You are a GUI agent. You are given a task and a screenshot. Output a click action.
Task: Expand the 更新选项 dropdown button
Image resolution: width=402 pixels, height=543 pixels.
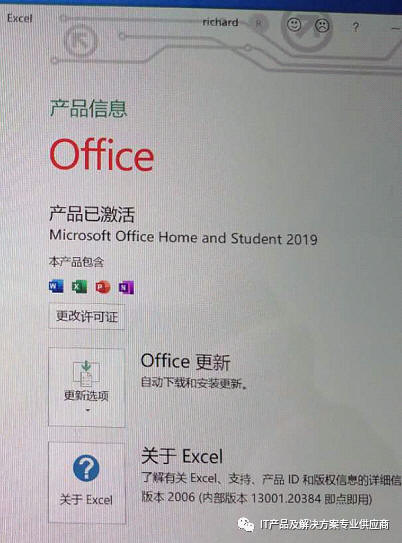tap(87, 387)
